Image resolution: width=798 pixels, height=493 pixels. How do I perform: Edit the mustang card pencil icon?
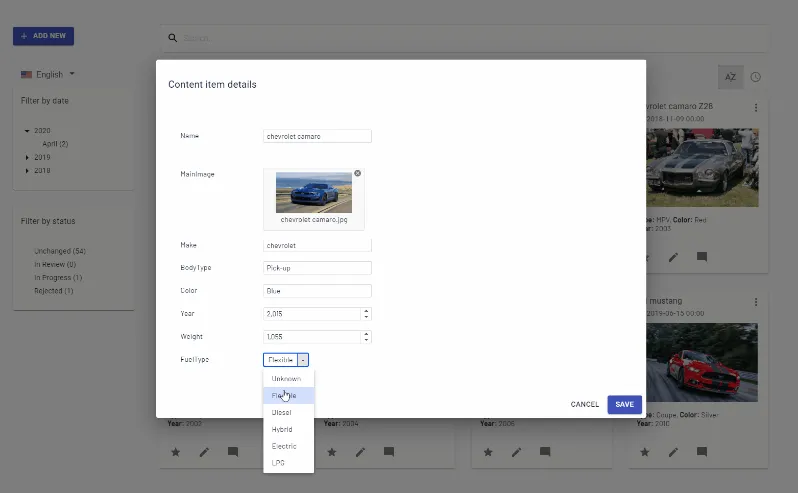click(673, 452)
